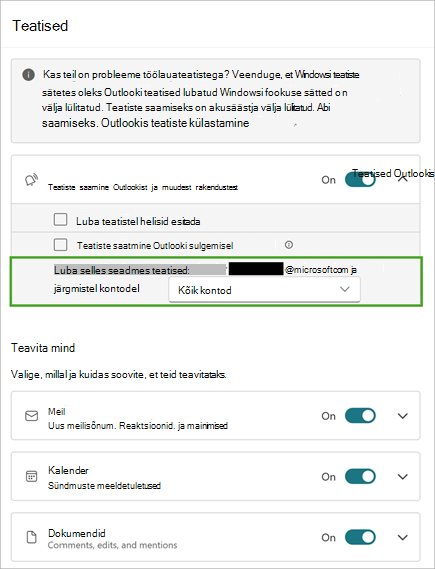
Task: Turn off the Meil notifications toggle
Action: [x=360, y=416]
